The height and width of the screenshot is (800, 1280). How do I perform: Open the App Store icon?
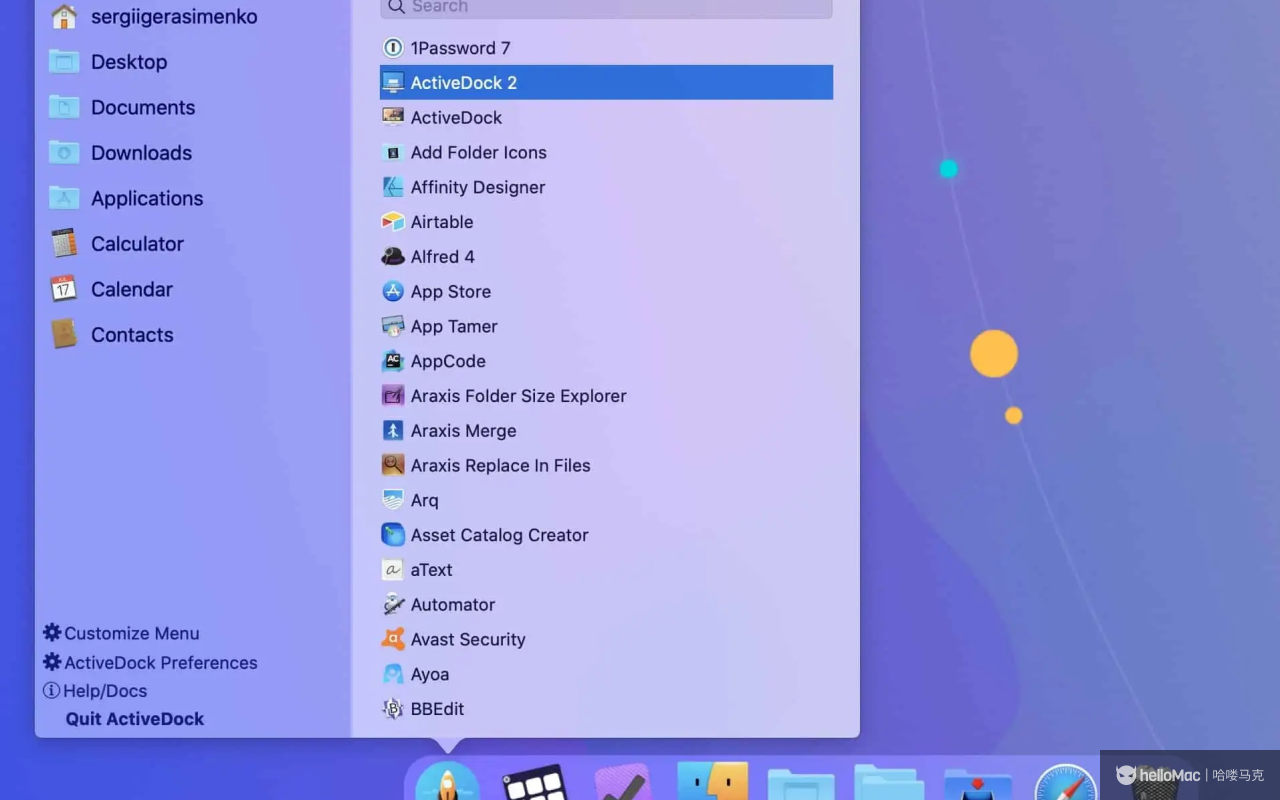pyautogui.click(x=393, y=291)
